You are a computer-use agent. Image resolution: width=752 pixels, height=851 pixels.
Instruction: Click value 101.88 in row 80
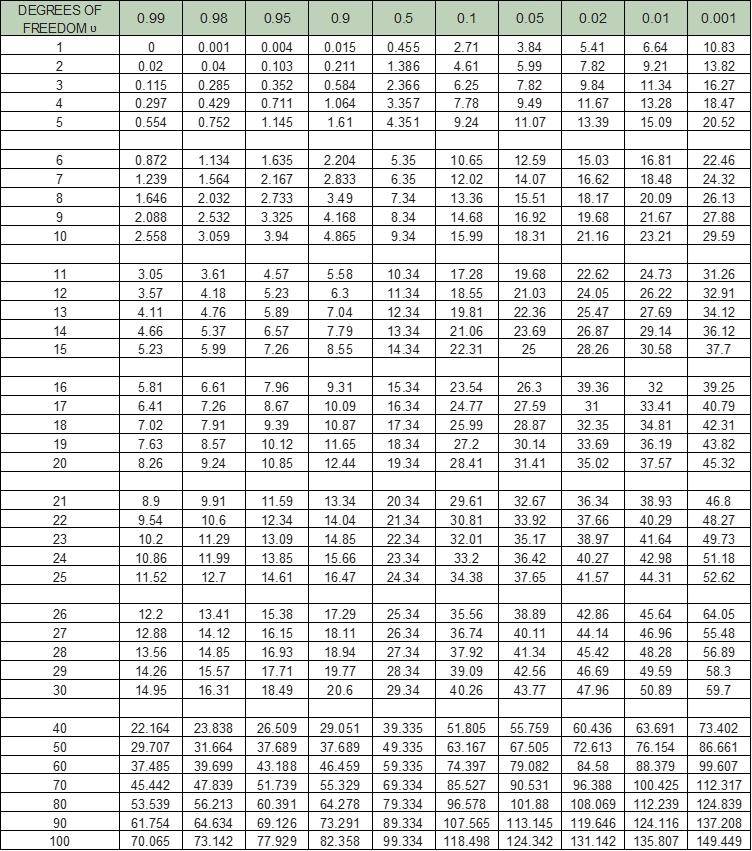point(530,804)
